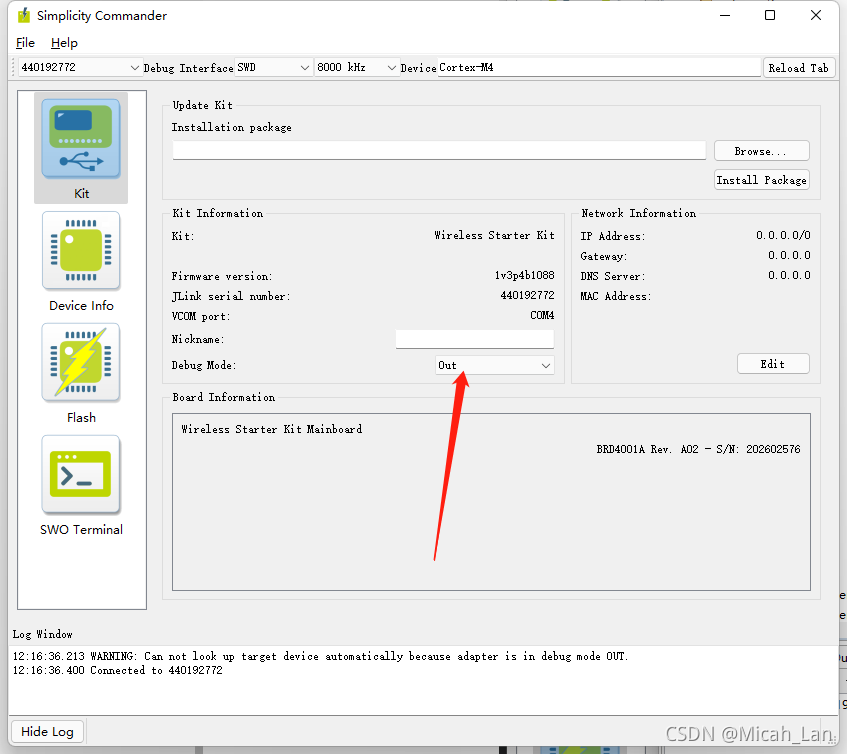Minimize the Simplicity Commander window
This screenshot has height=754, width=847.
click(x=725, y=16)
